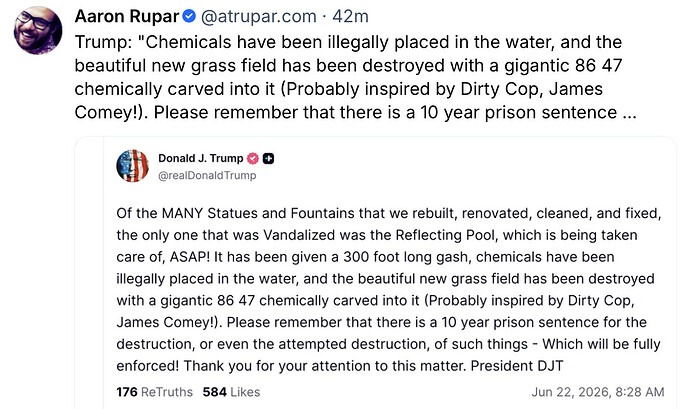The image size is (690, 409).
Task: Open the embedded Truth Social post body
Action: click(x=389, y=289)
